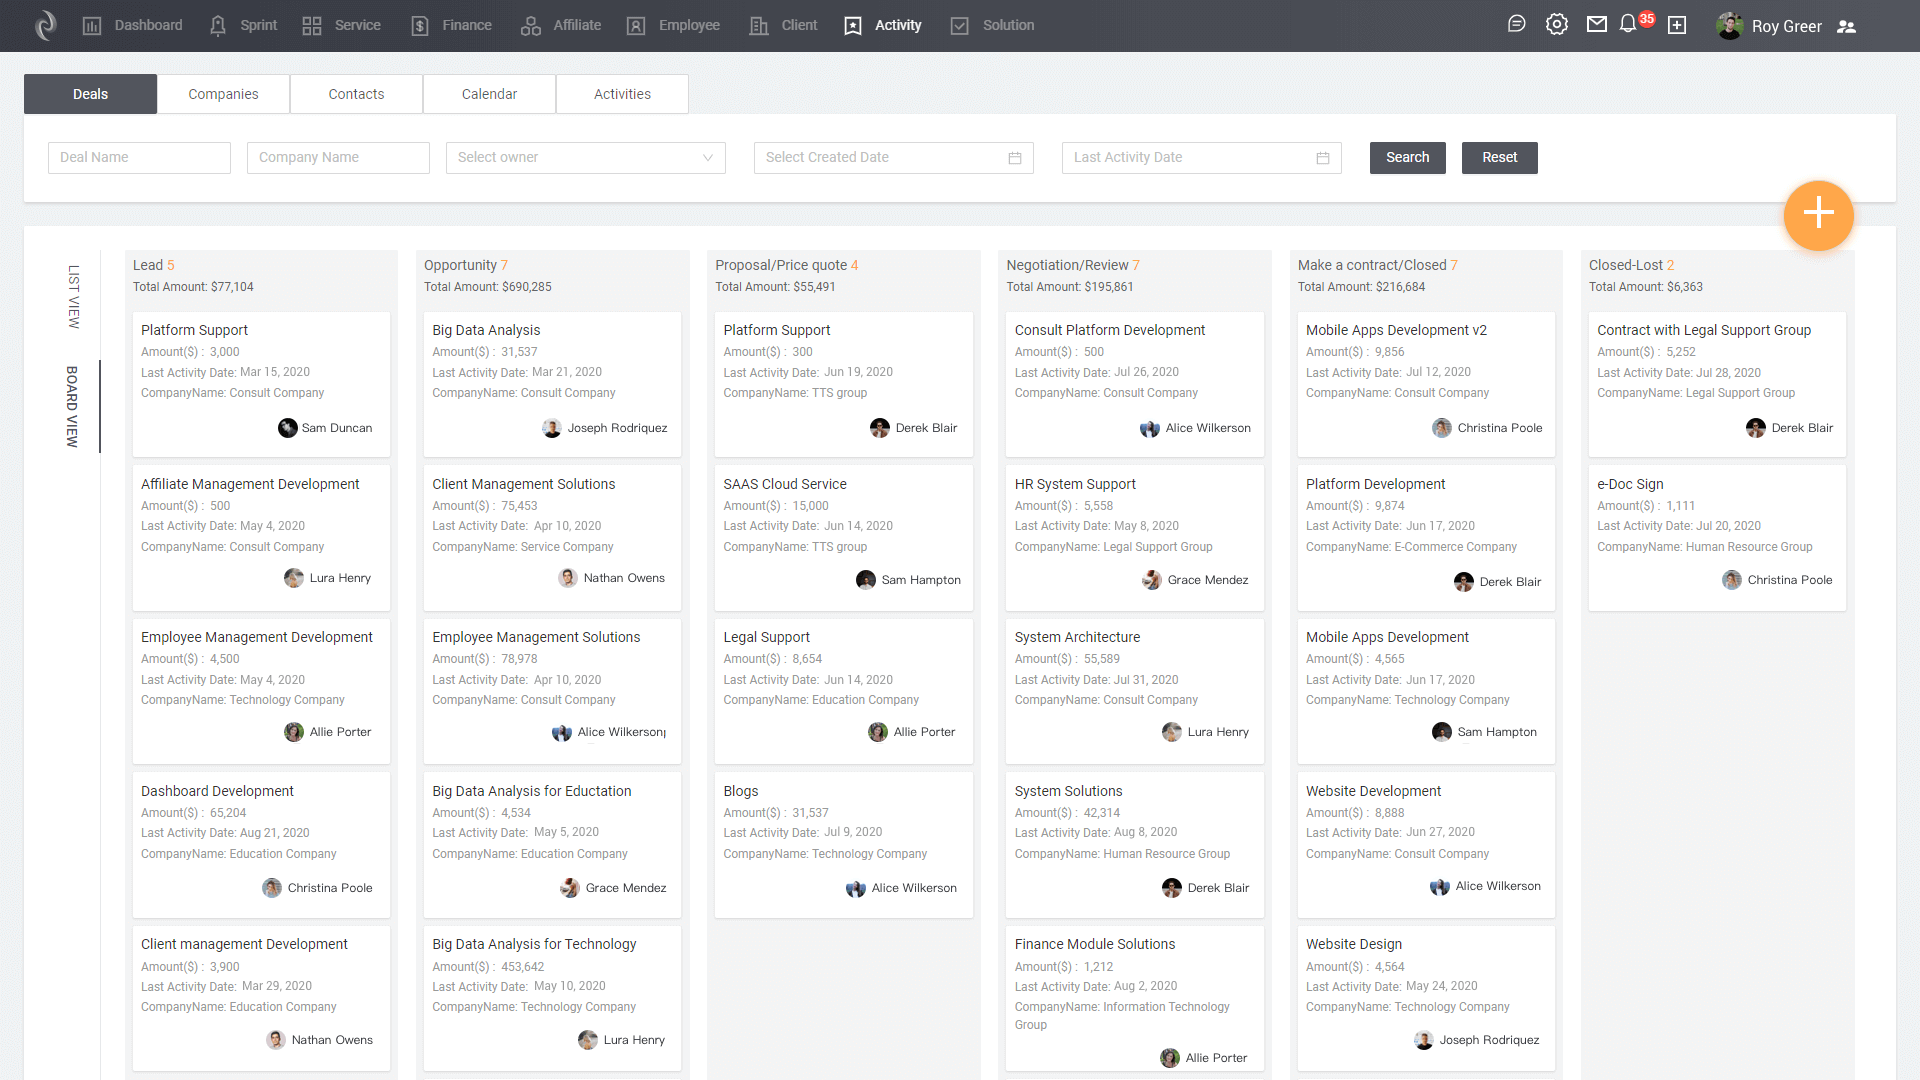Switch to the Companies tab
Image resolution: width=1920 pixels, height=1080 pixels.
coord(223,94)
